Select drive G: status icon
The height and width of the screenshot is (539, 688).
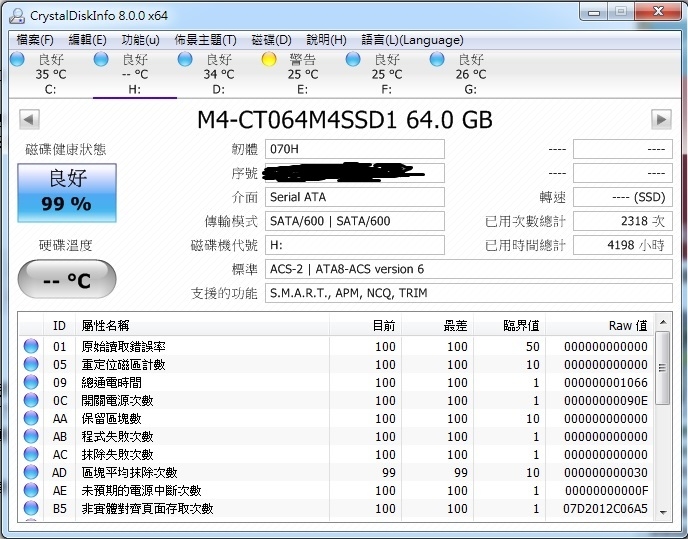[437, 59]
